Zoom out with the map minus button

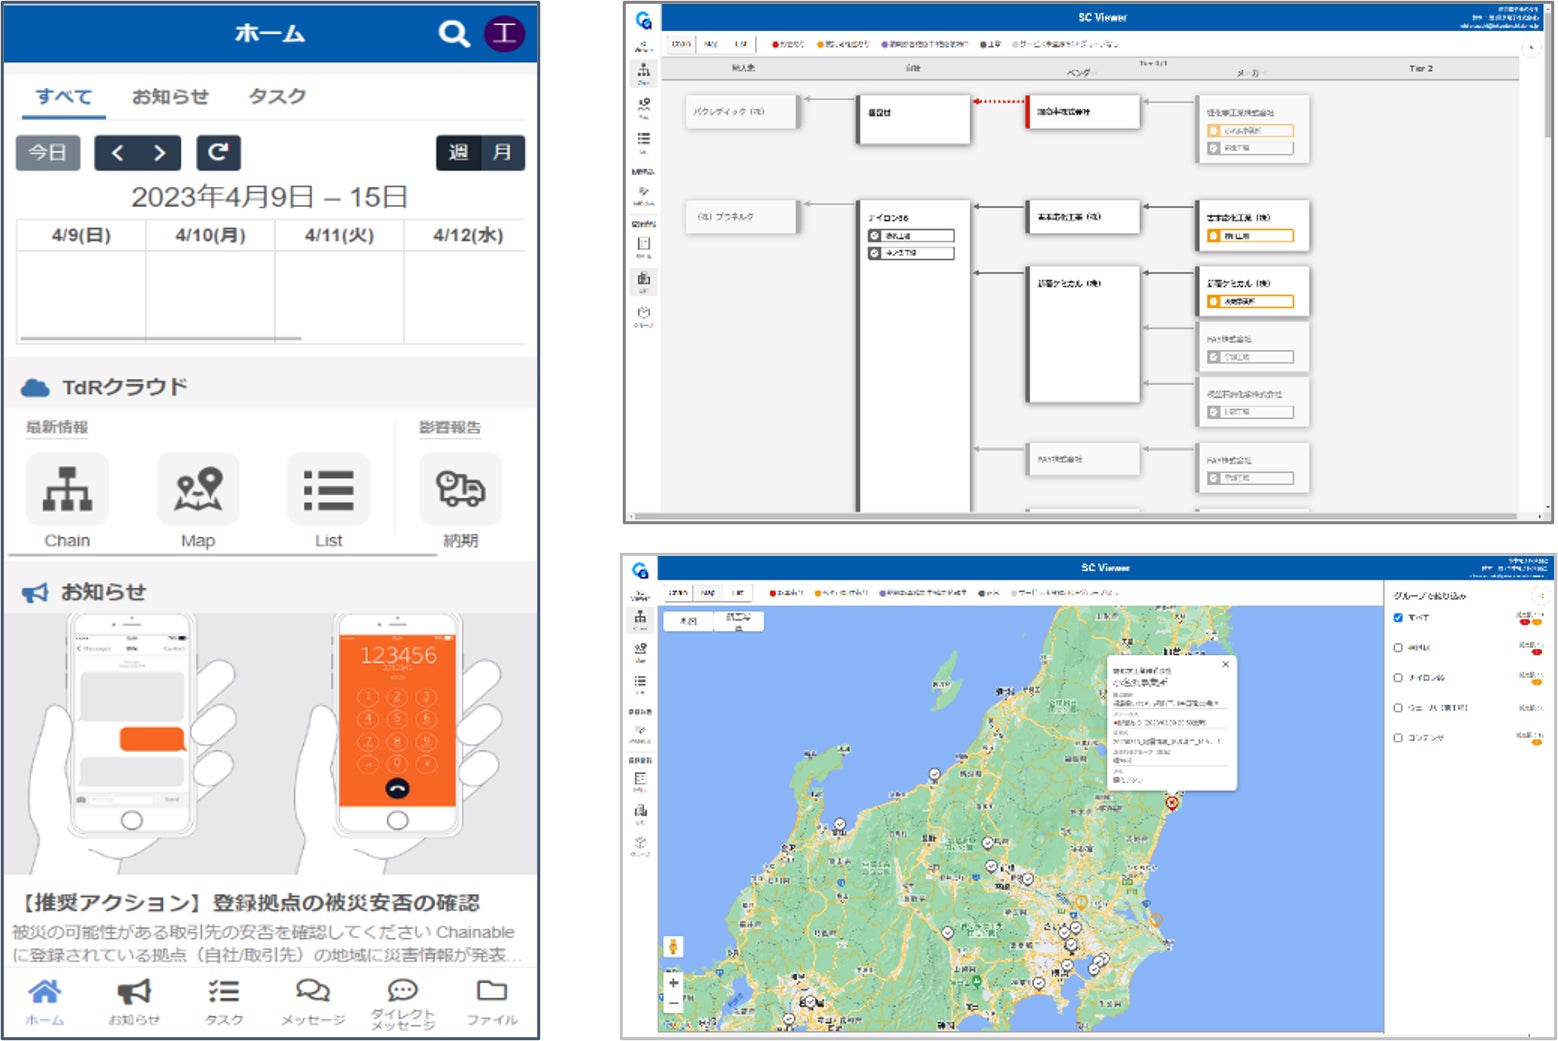673,1001
